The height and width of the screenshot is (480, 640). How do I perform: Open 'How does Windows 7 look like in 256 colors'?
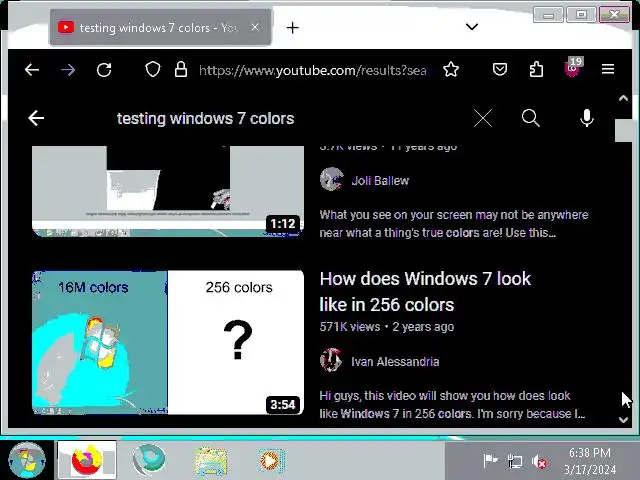(x=425, y=291)
